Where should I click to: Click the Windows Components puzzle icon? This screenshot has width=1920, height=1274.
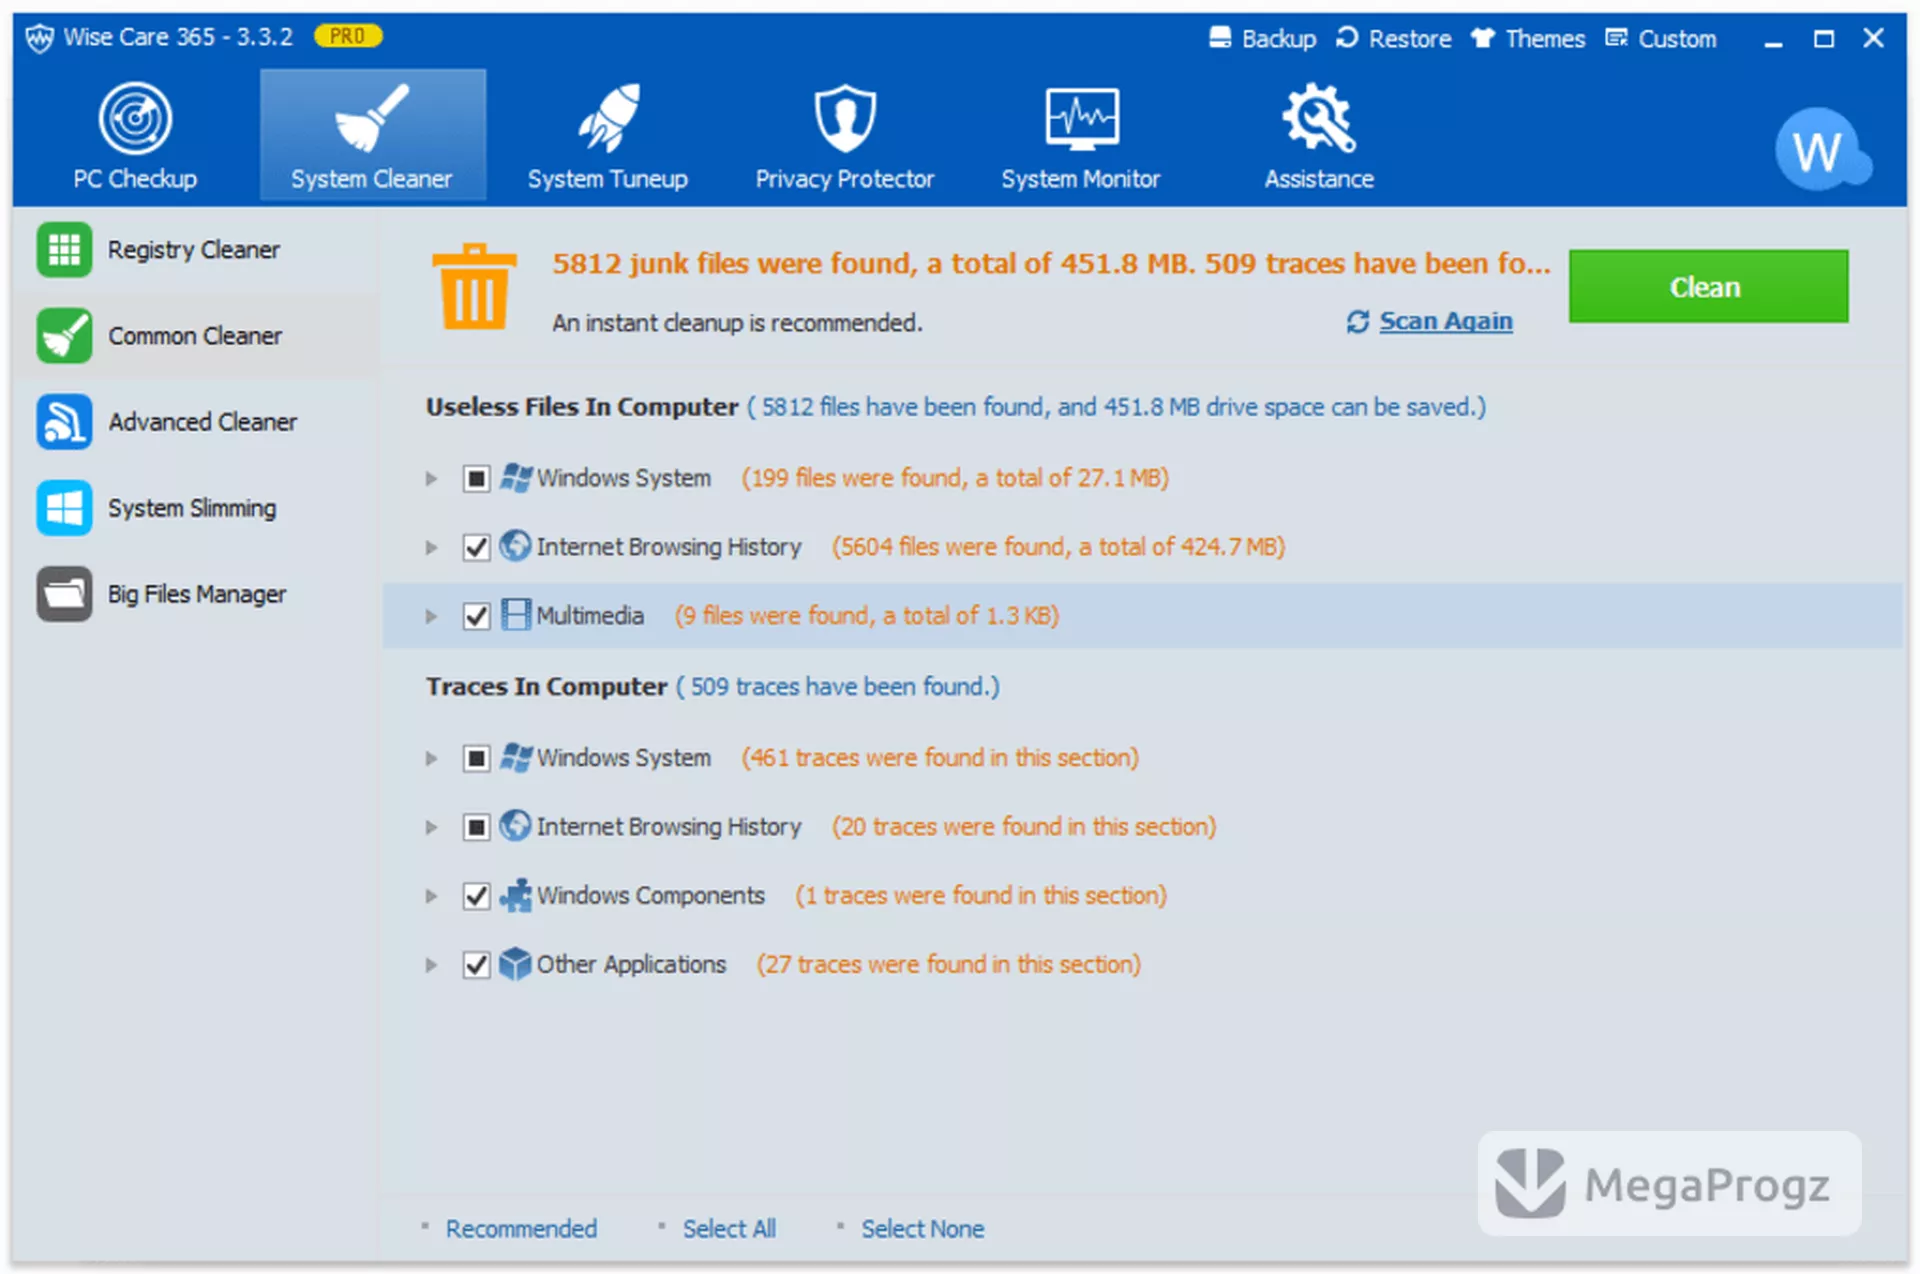tap(515, 895)
